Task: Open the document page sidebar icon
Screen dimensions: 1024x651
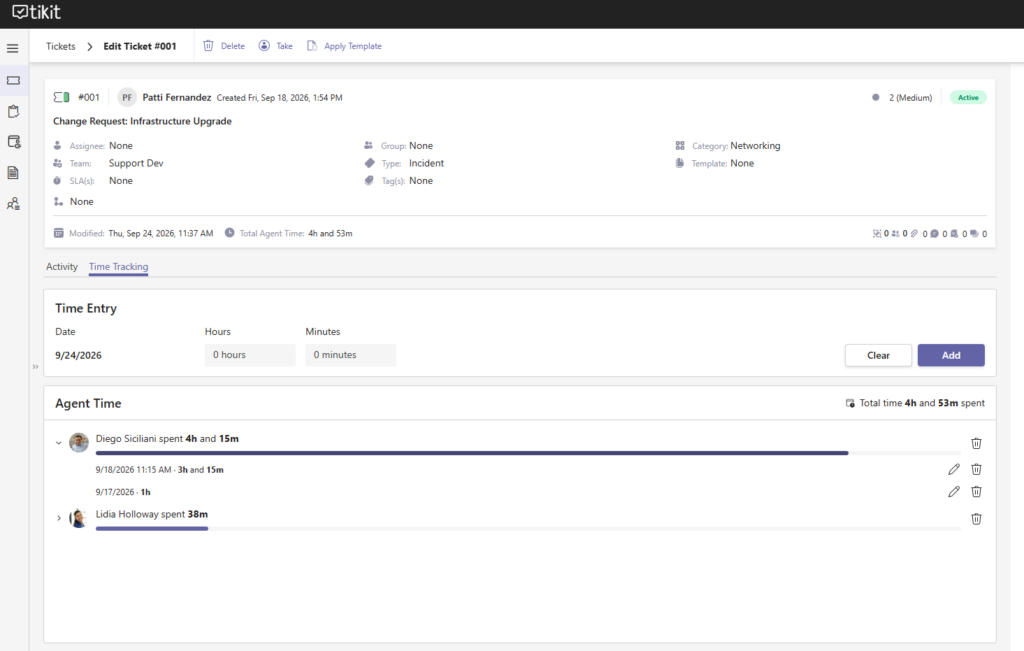Action: coord(13,172)
